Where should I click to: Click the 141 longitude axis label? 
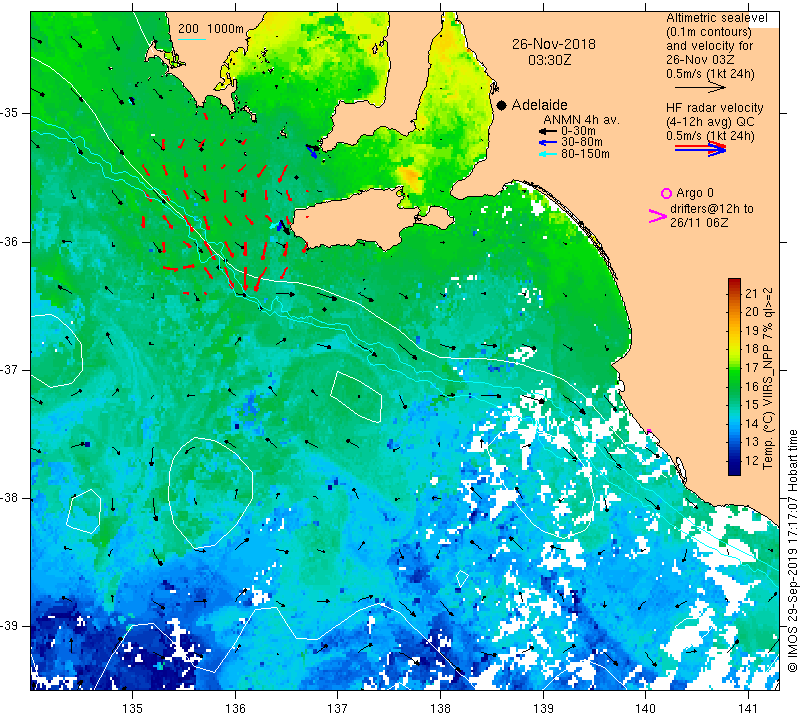pyautogui.click(x=748, y=709)
